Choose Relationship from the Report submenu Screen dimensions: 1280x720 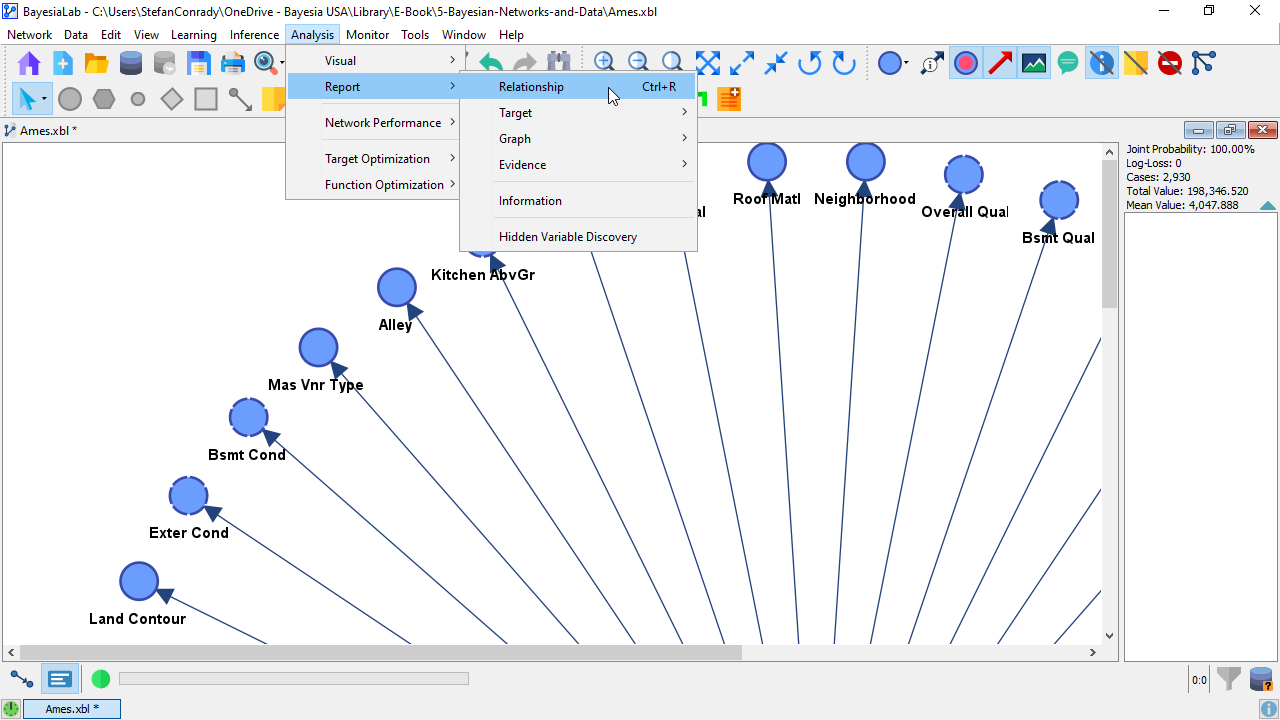click(531, 87)
